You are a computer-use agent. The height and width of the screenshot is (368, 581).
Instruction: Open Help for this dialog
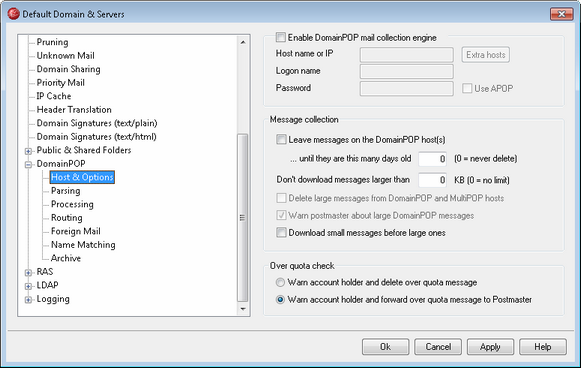pos(543,347)
